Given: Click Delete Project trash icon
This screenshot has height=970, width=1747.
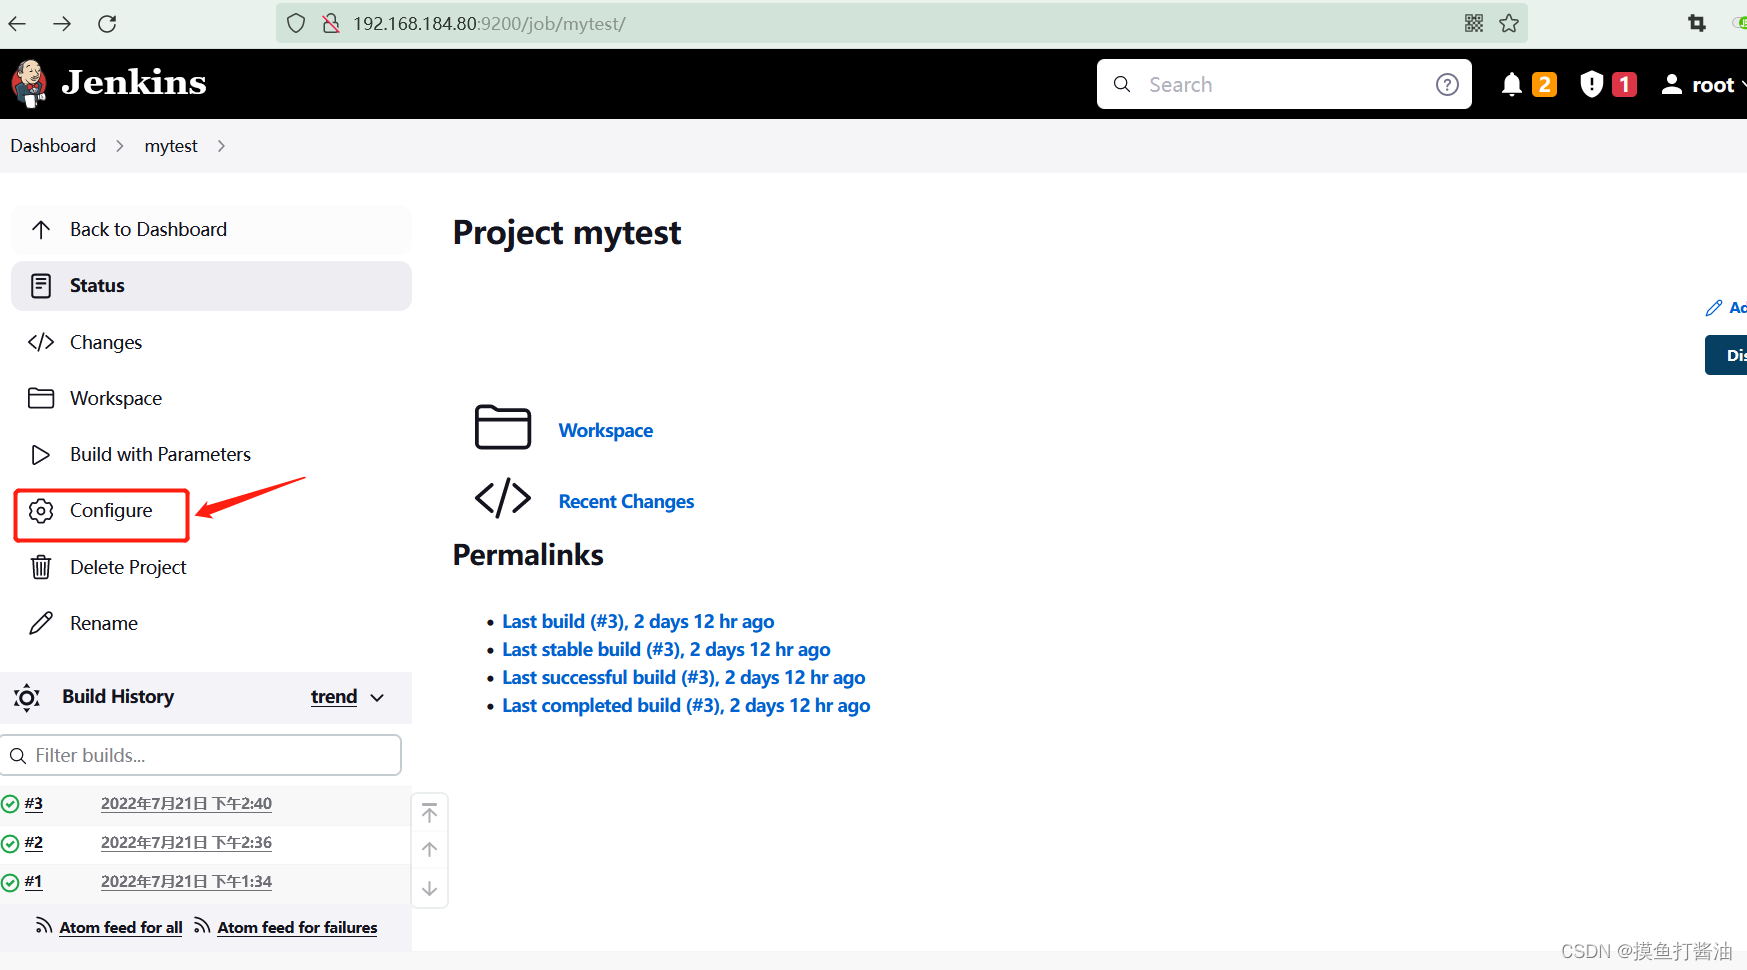Looking at the screenshot, I should 41,567.
